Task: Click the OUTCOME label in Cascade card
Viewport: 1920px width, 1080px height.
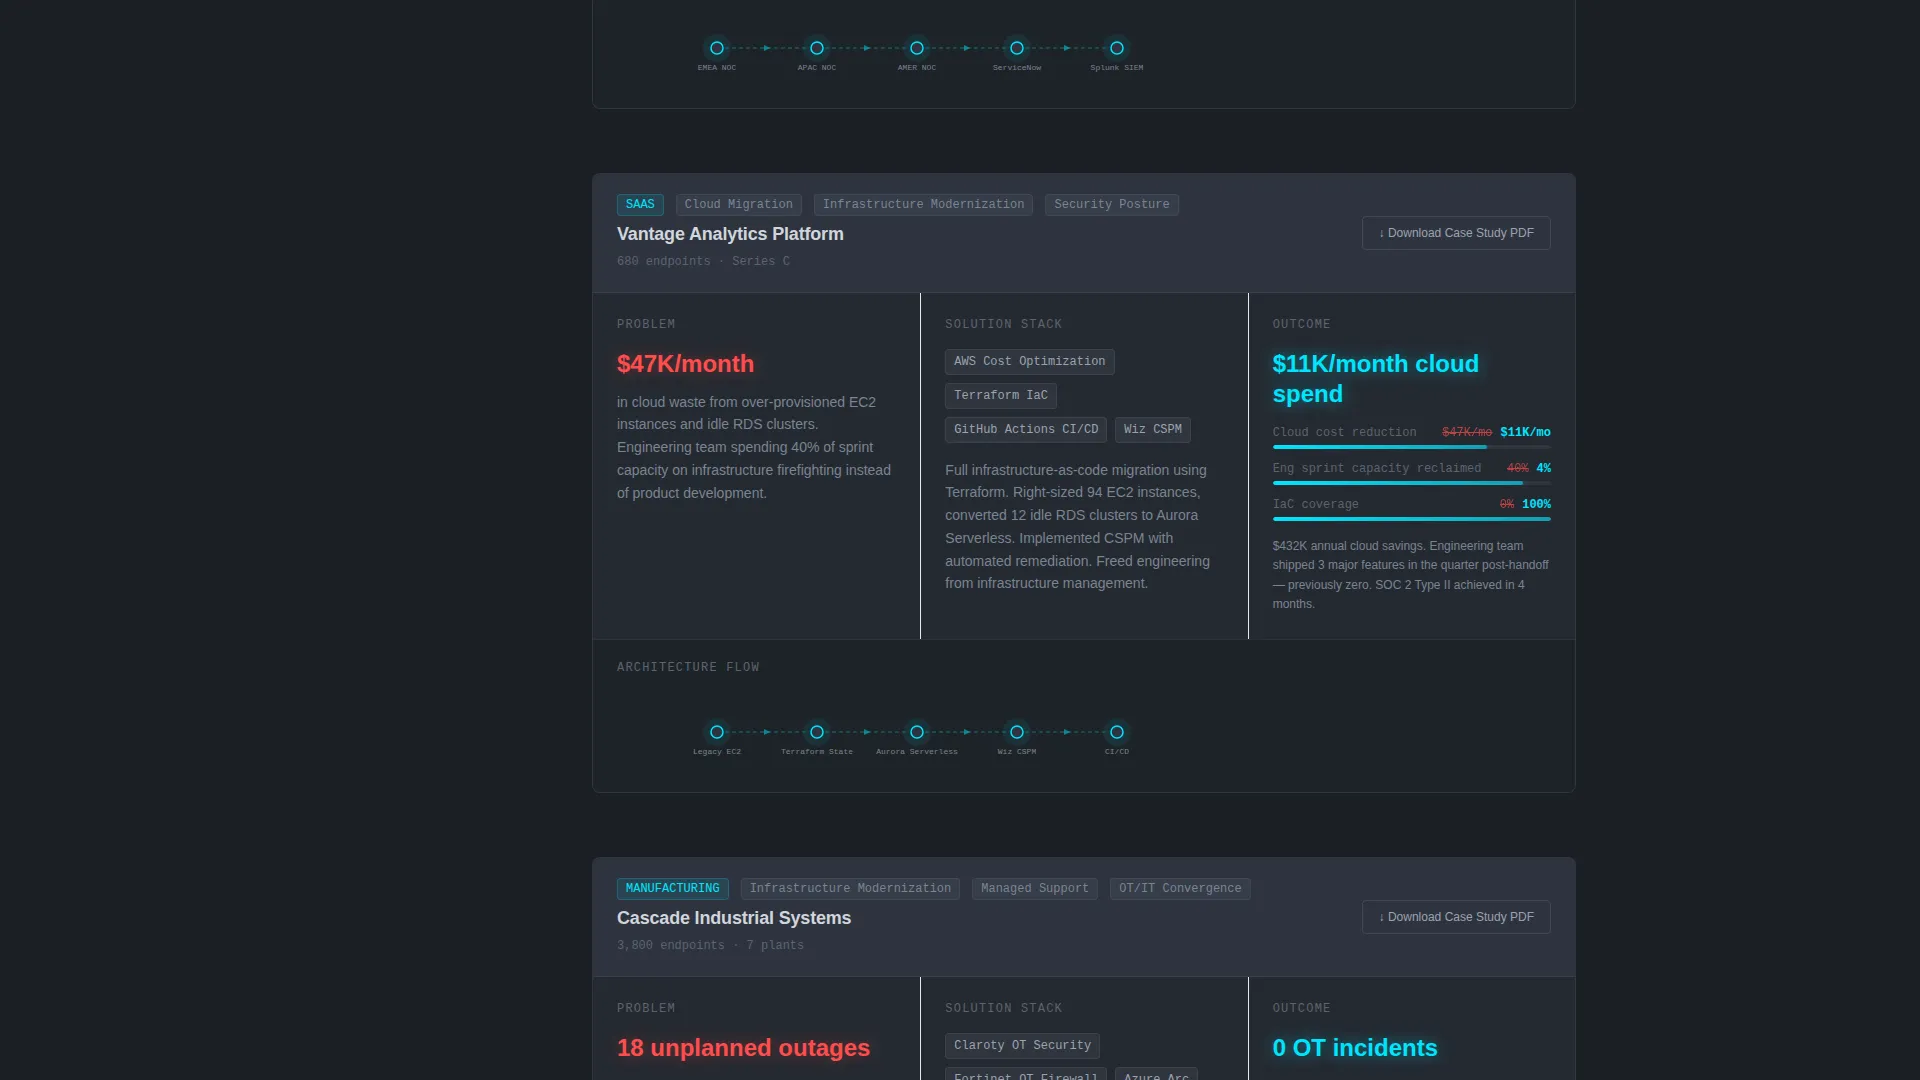Action: point(1301,1008)
